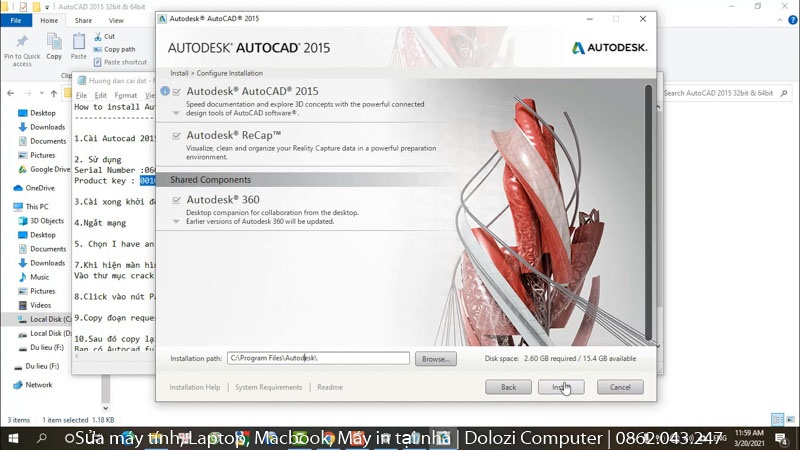Open the File menu in Notepad

pyautogui.click(x=81, y=95)
